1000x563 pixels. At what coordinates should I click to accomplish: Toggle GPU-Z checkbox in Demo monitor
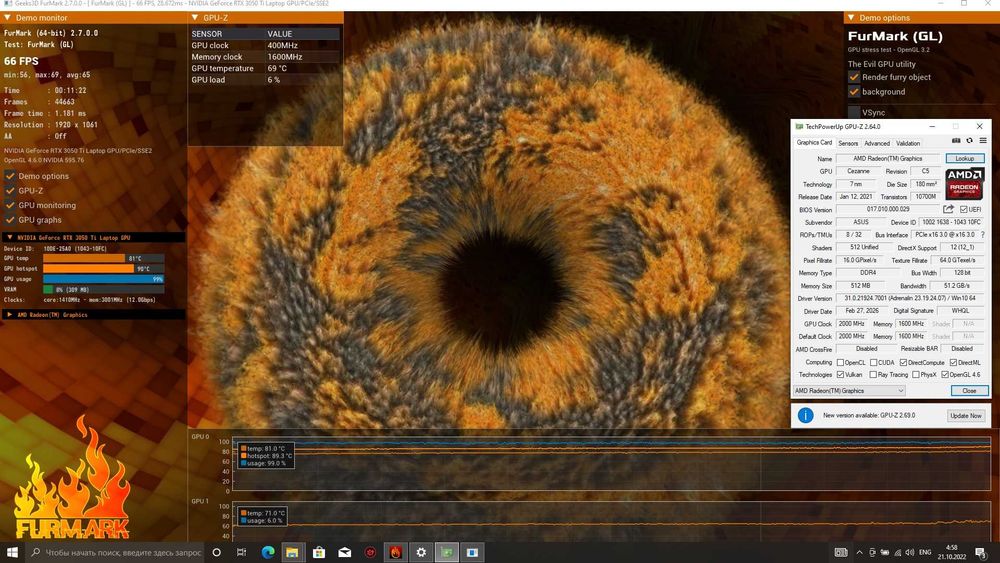tap(10, 191)
